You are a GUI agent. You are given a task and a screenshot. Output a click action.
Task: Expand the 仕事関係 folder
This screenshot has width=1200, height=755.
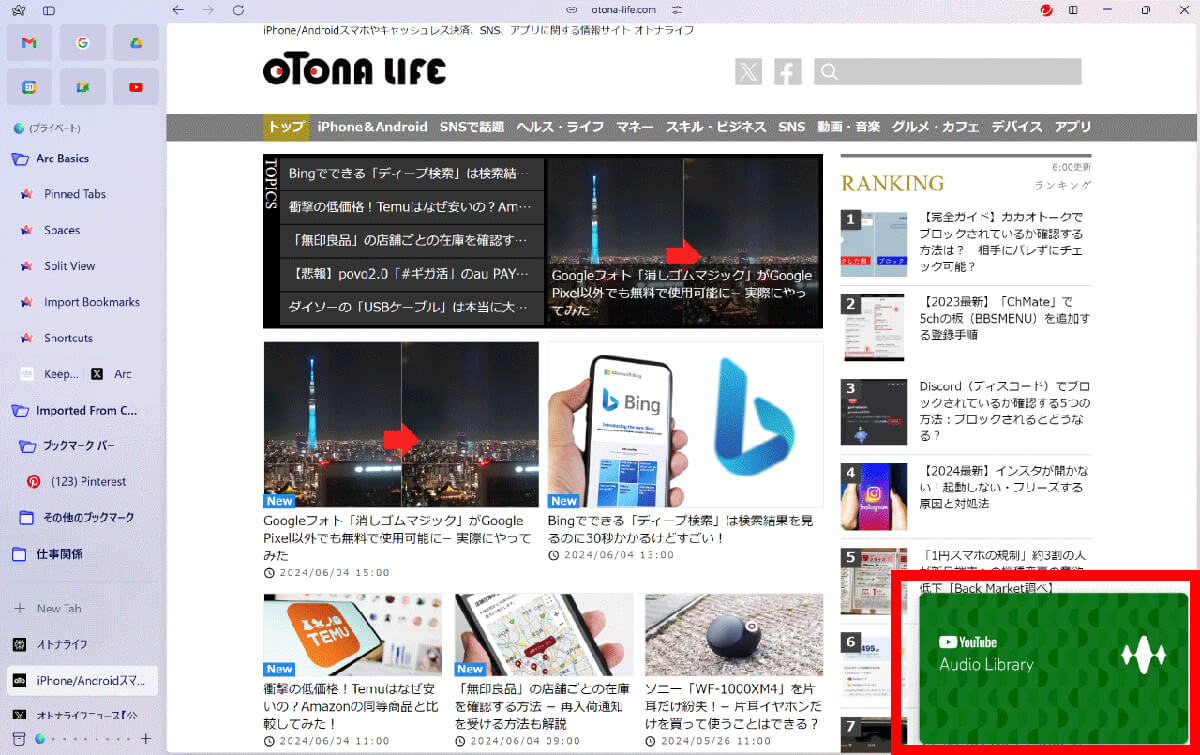click(19, 553)
